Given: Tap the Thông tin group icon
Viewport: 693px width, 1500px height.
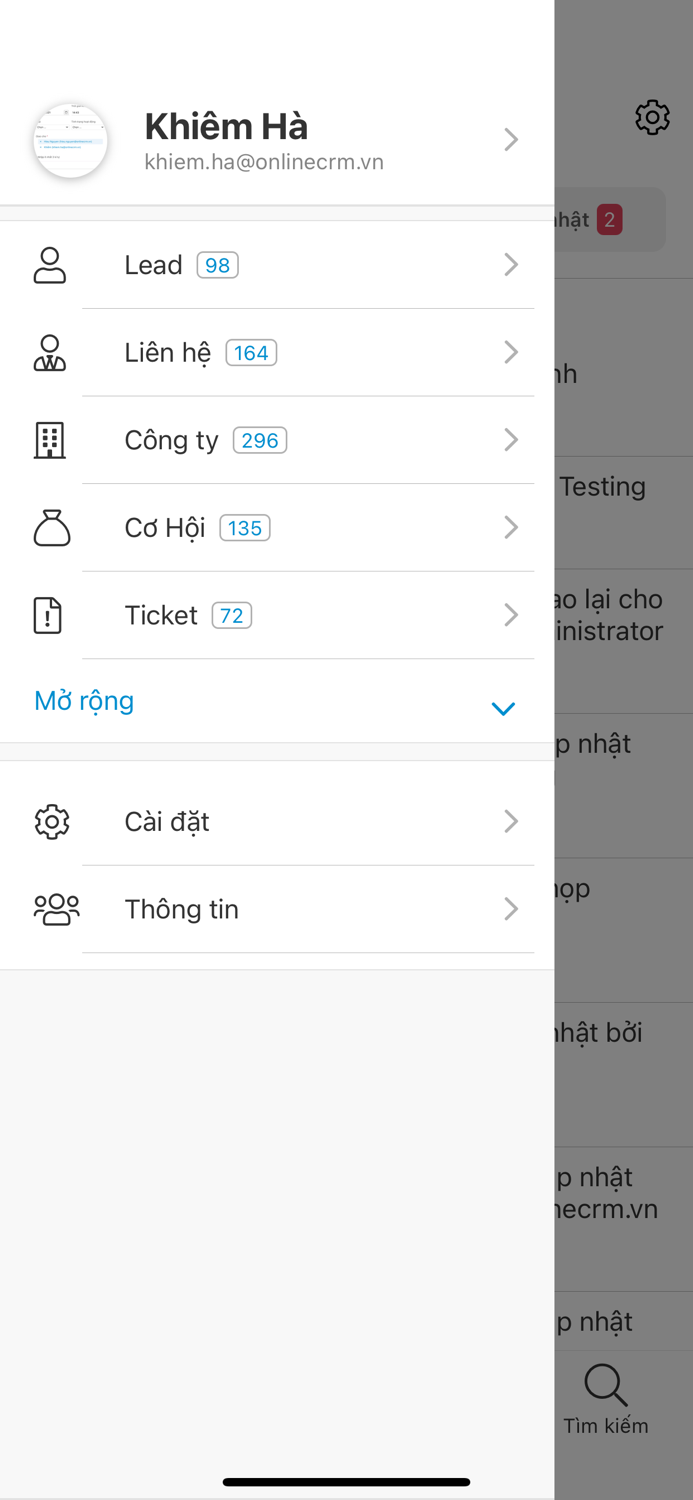Looking at the screenshot, I should 51,909.
